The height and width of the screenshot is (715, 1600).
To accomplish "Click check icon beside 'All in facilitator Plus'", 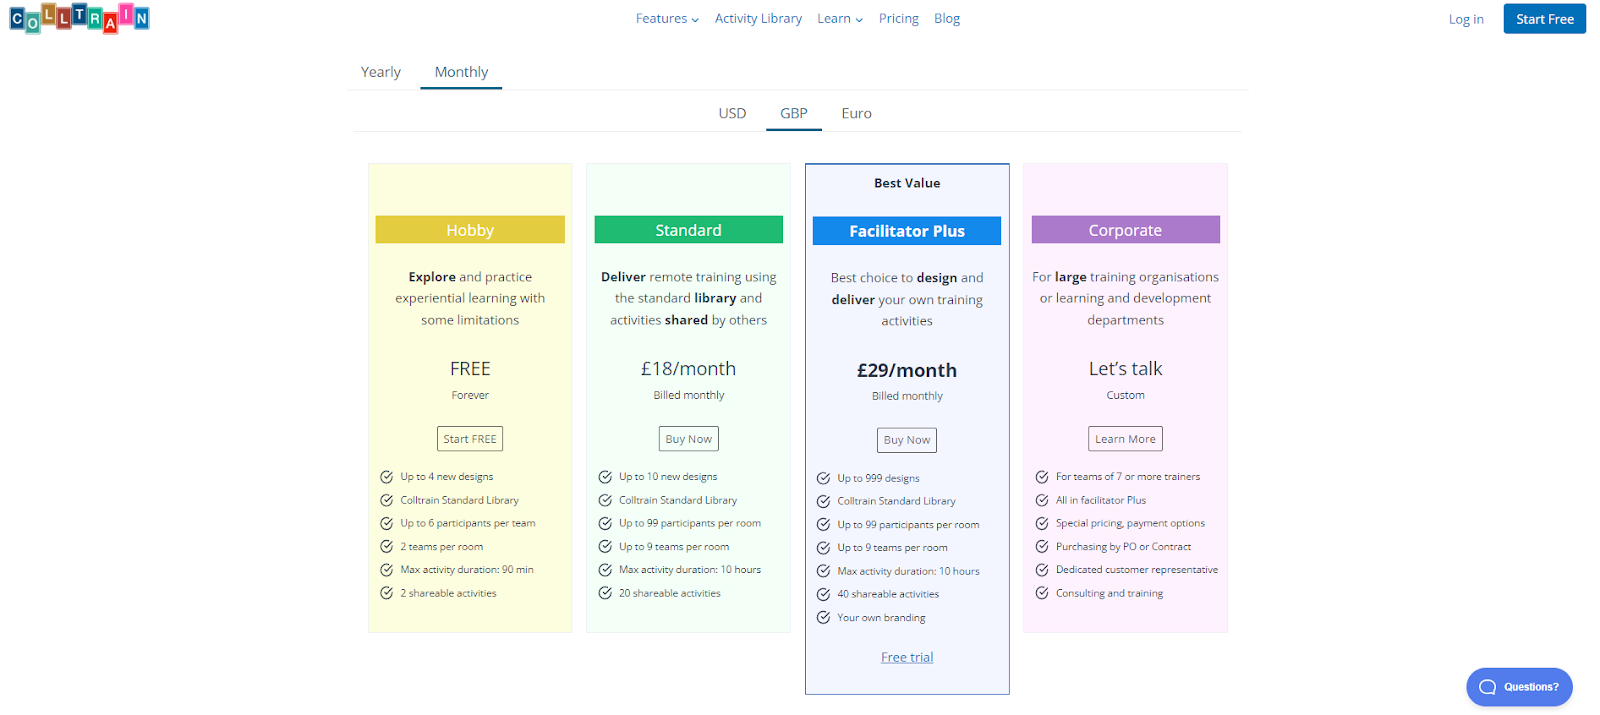I will tap(1042, 500).
